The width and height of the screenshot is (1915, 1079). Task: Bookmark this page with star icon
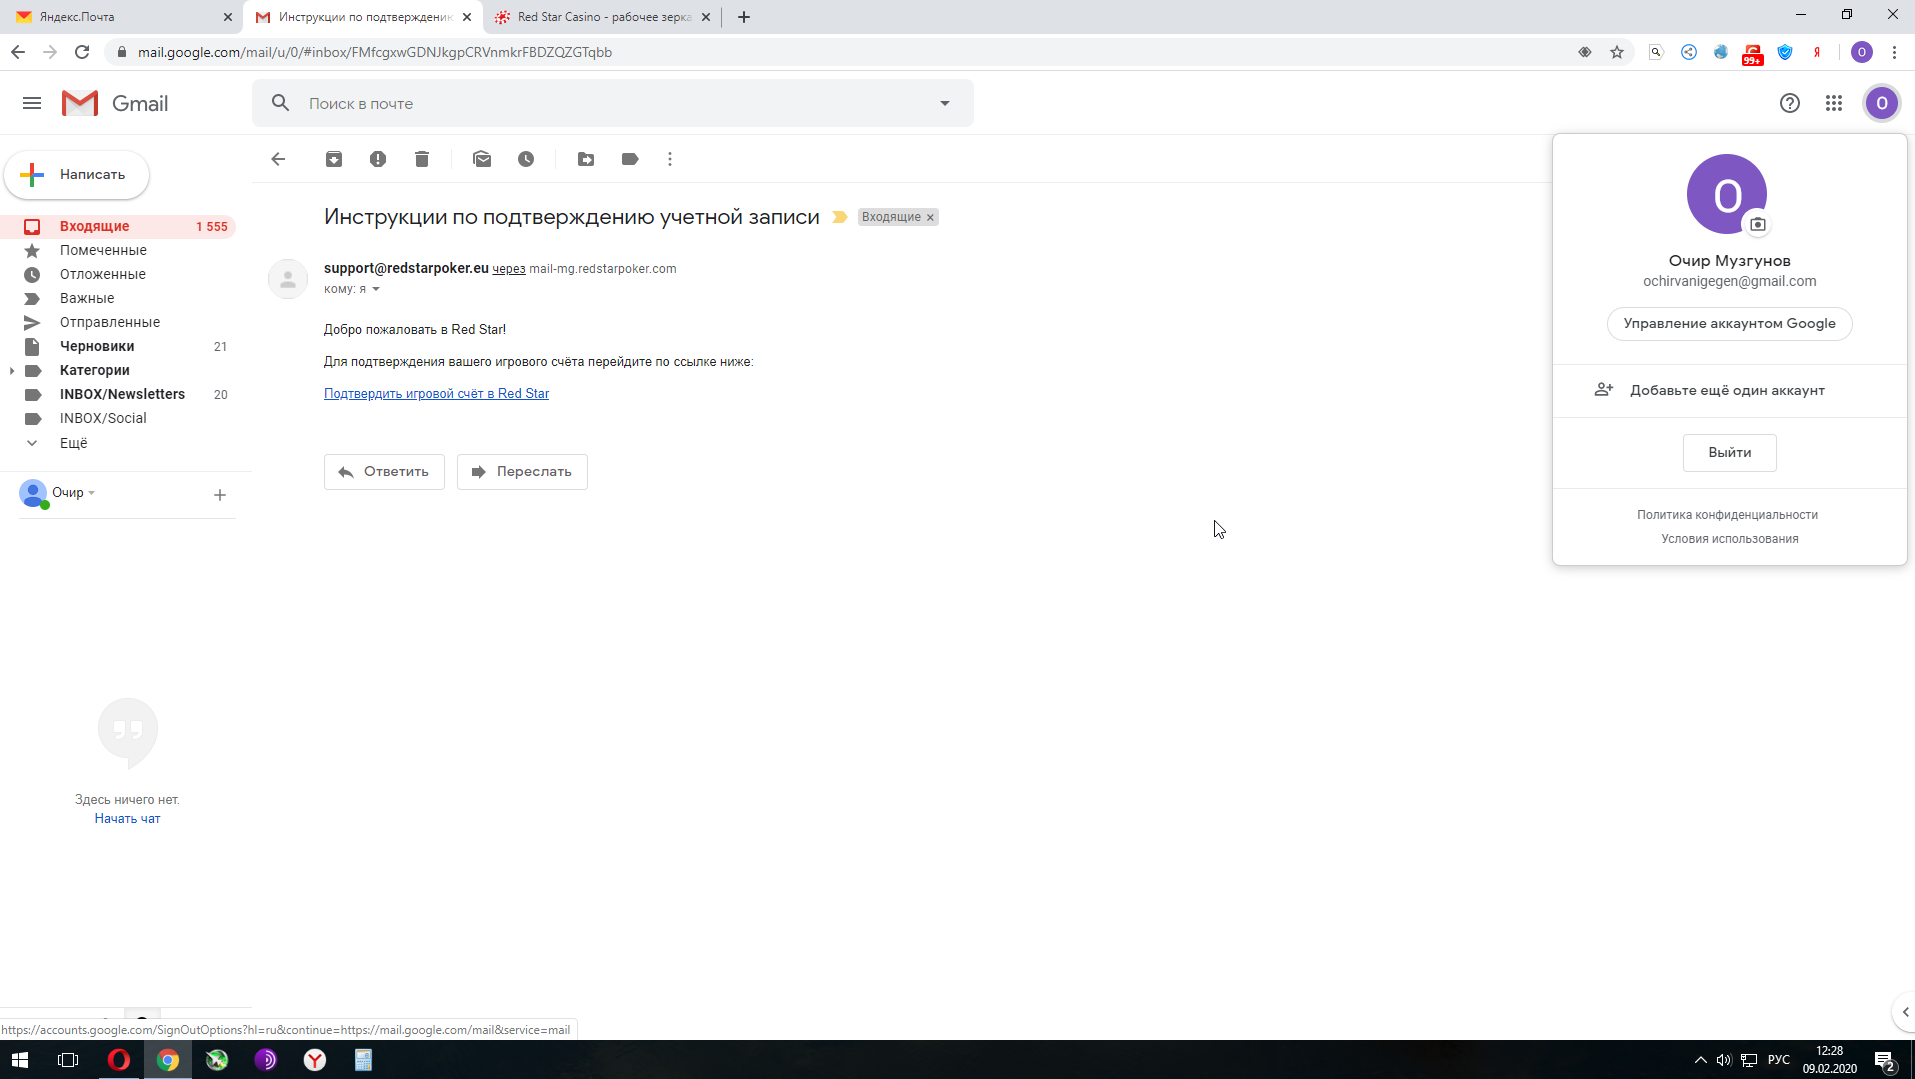click(1617, 52)
